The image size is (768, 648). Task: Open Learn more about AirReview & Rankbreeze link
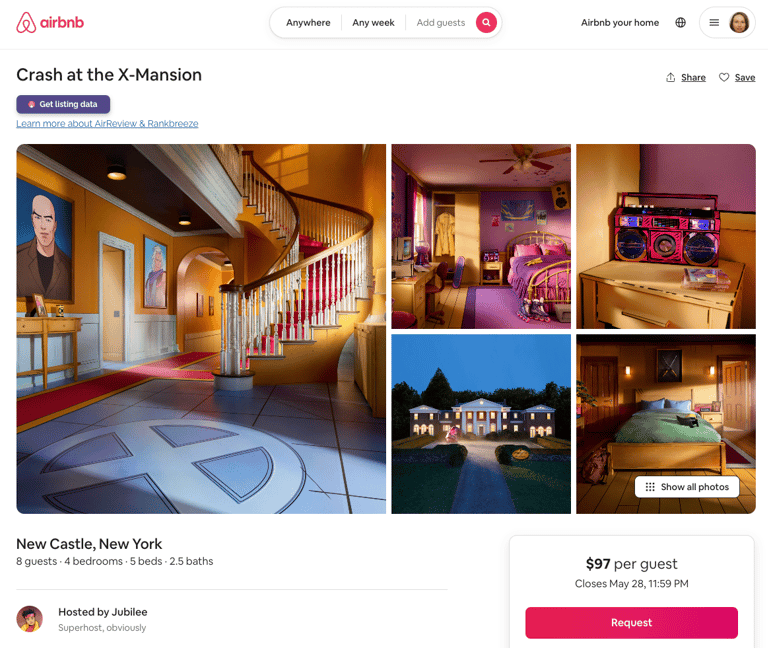point(107,123)
